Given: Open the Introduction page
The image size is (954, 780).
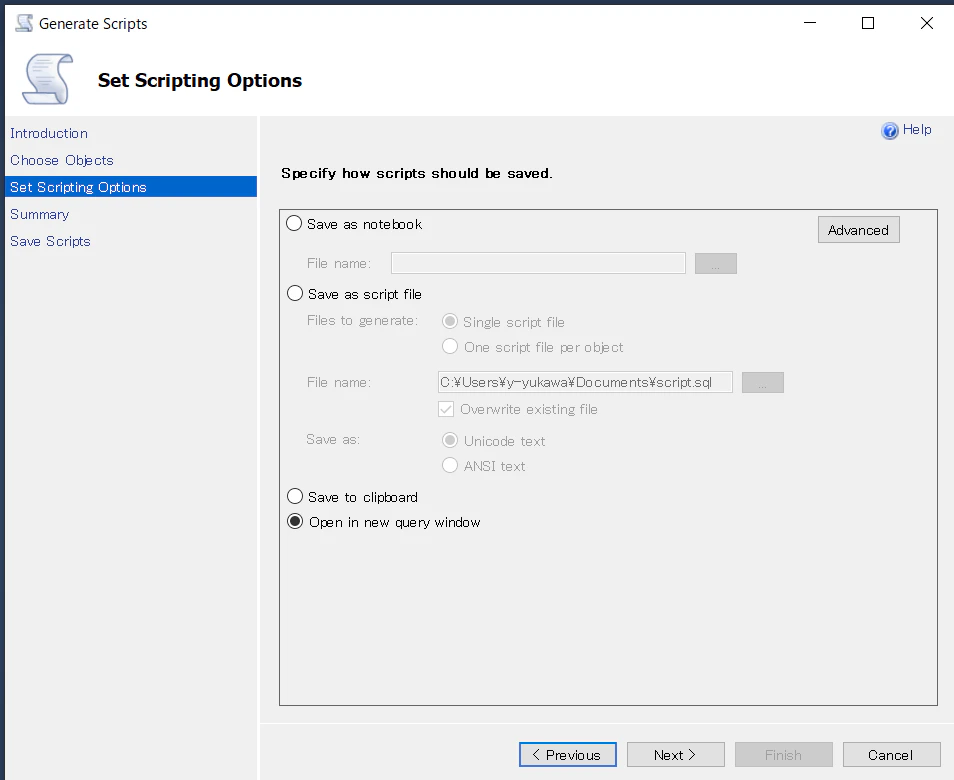Looking at the screenshot, I should point(49,133).
